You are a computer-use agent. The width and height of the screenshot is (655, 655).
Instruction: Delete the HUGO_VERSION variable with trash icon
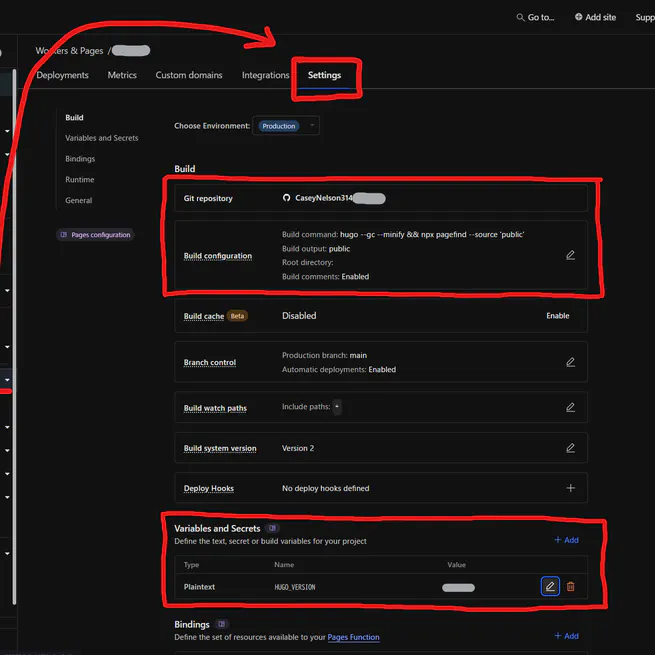pos(571,586)
